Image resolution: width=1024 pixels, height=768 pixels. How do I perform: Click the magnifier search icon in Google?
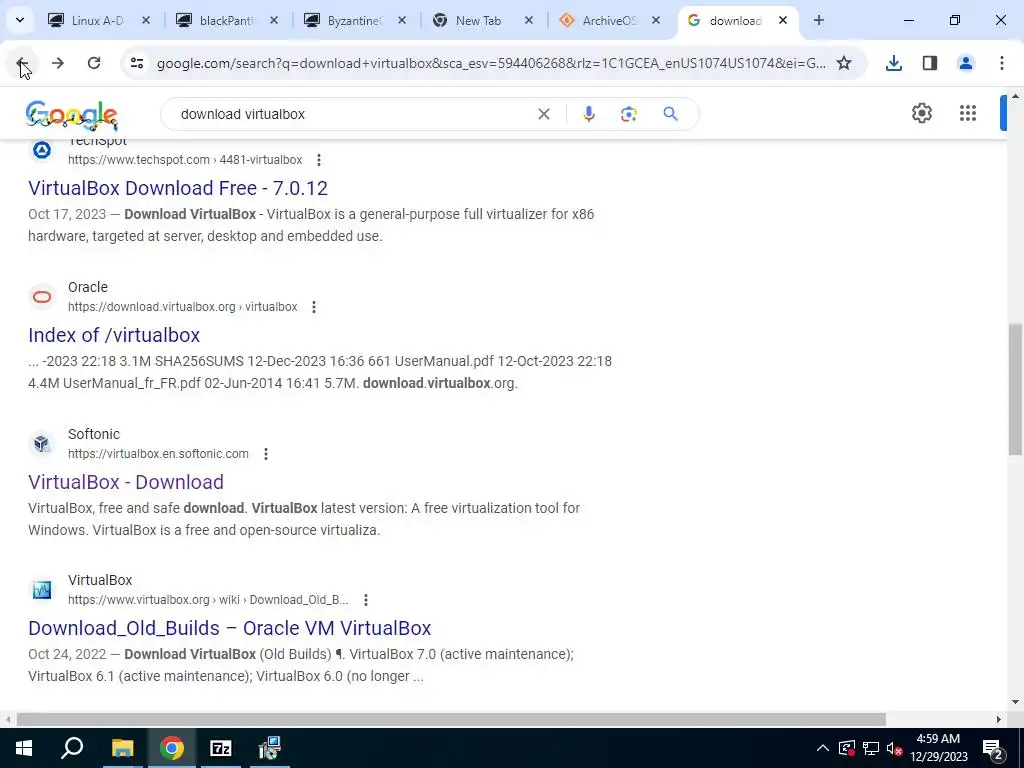click(671, 114)
